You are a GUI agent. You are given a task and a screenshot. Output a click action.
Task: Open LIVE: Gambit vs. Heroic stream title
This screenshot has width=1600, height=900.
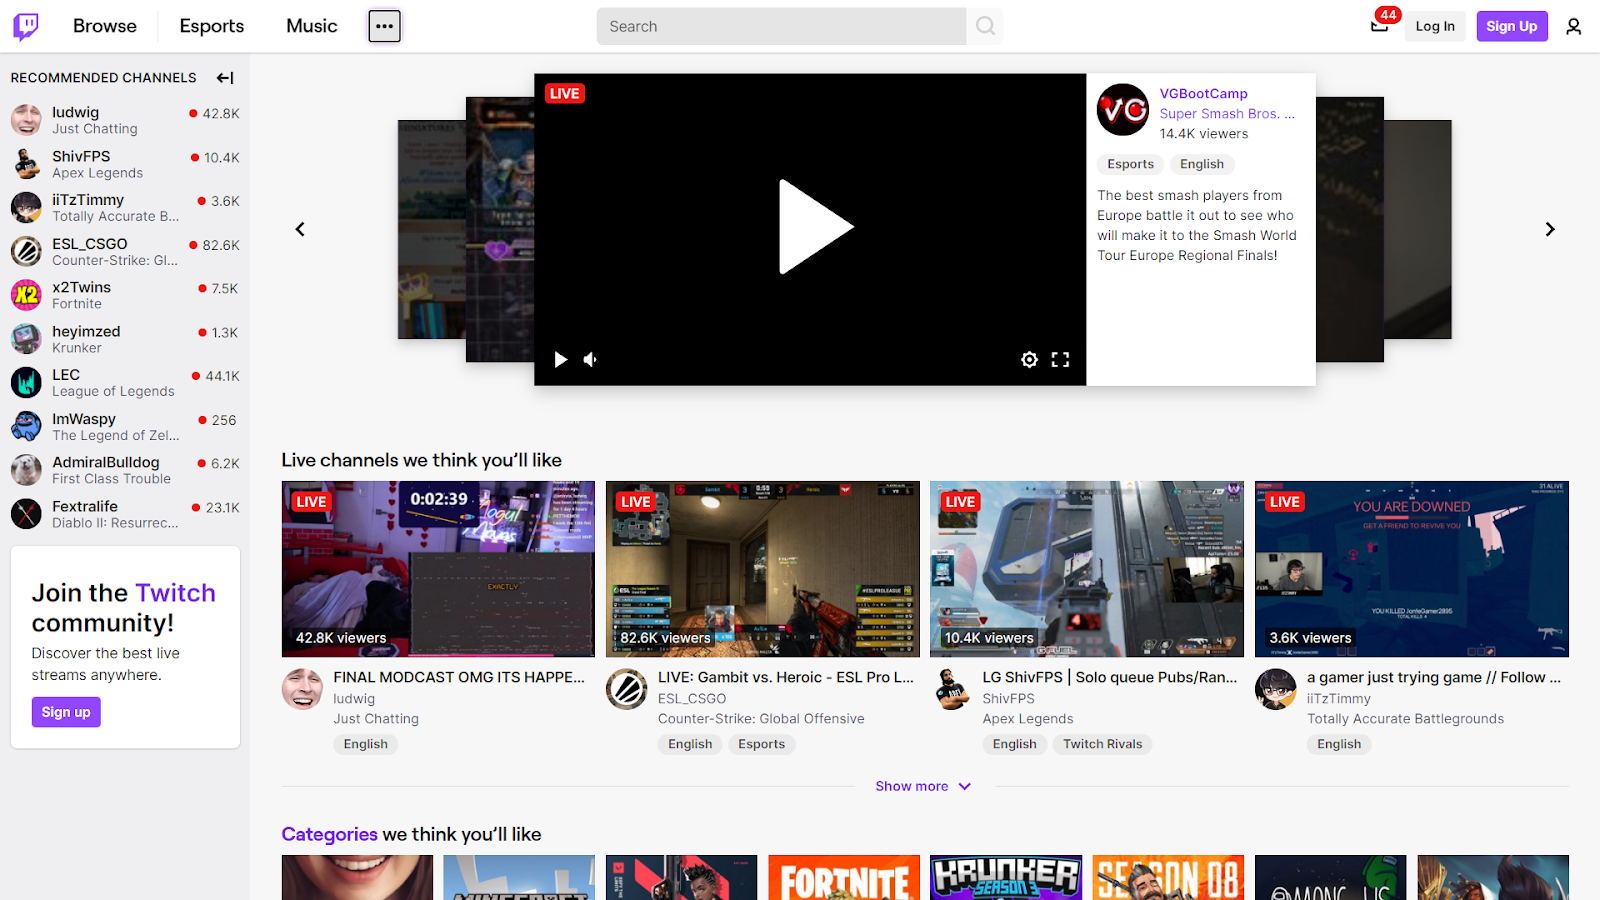pyautogui.click(x=786, y=677)
